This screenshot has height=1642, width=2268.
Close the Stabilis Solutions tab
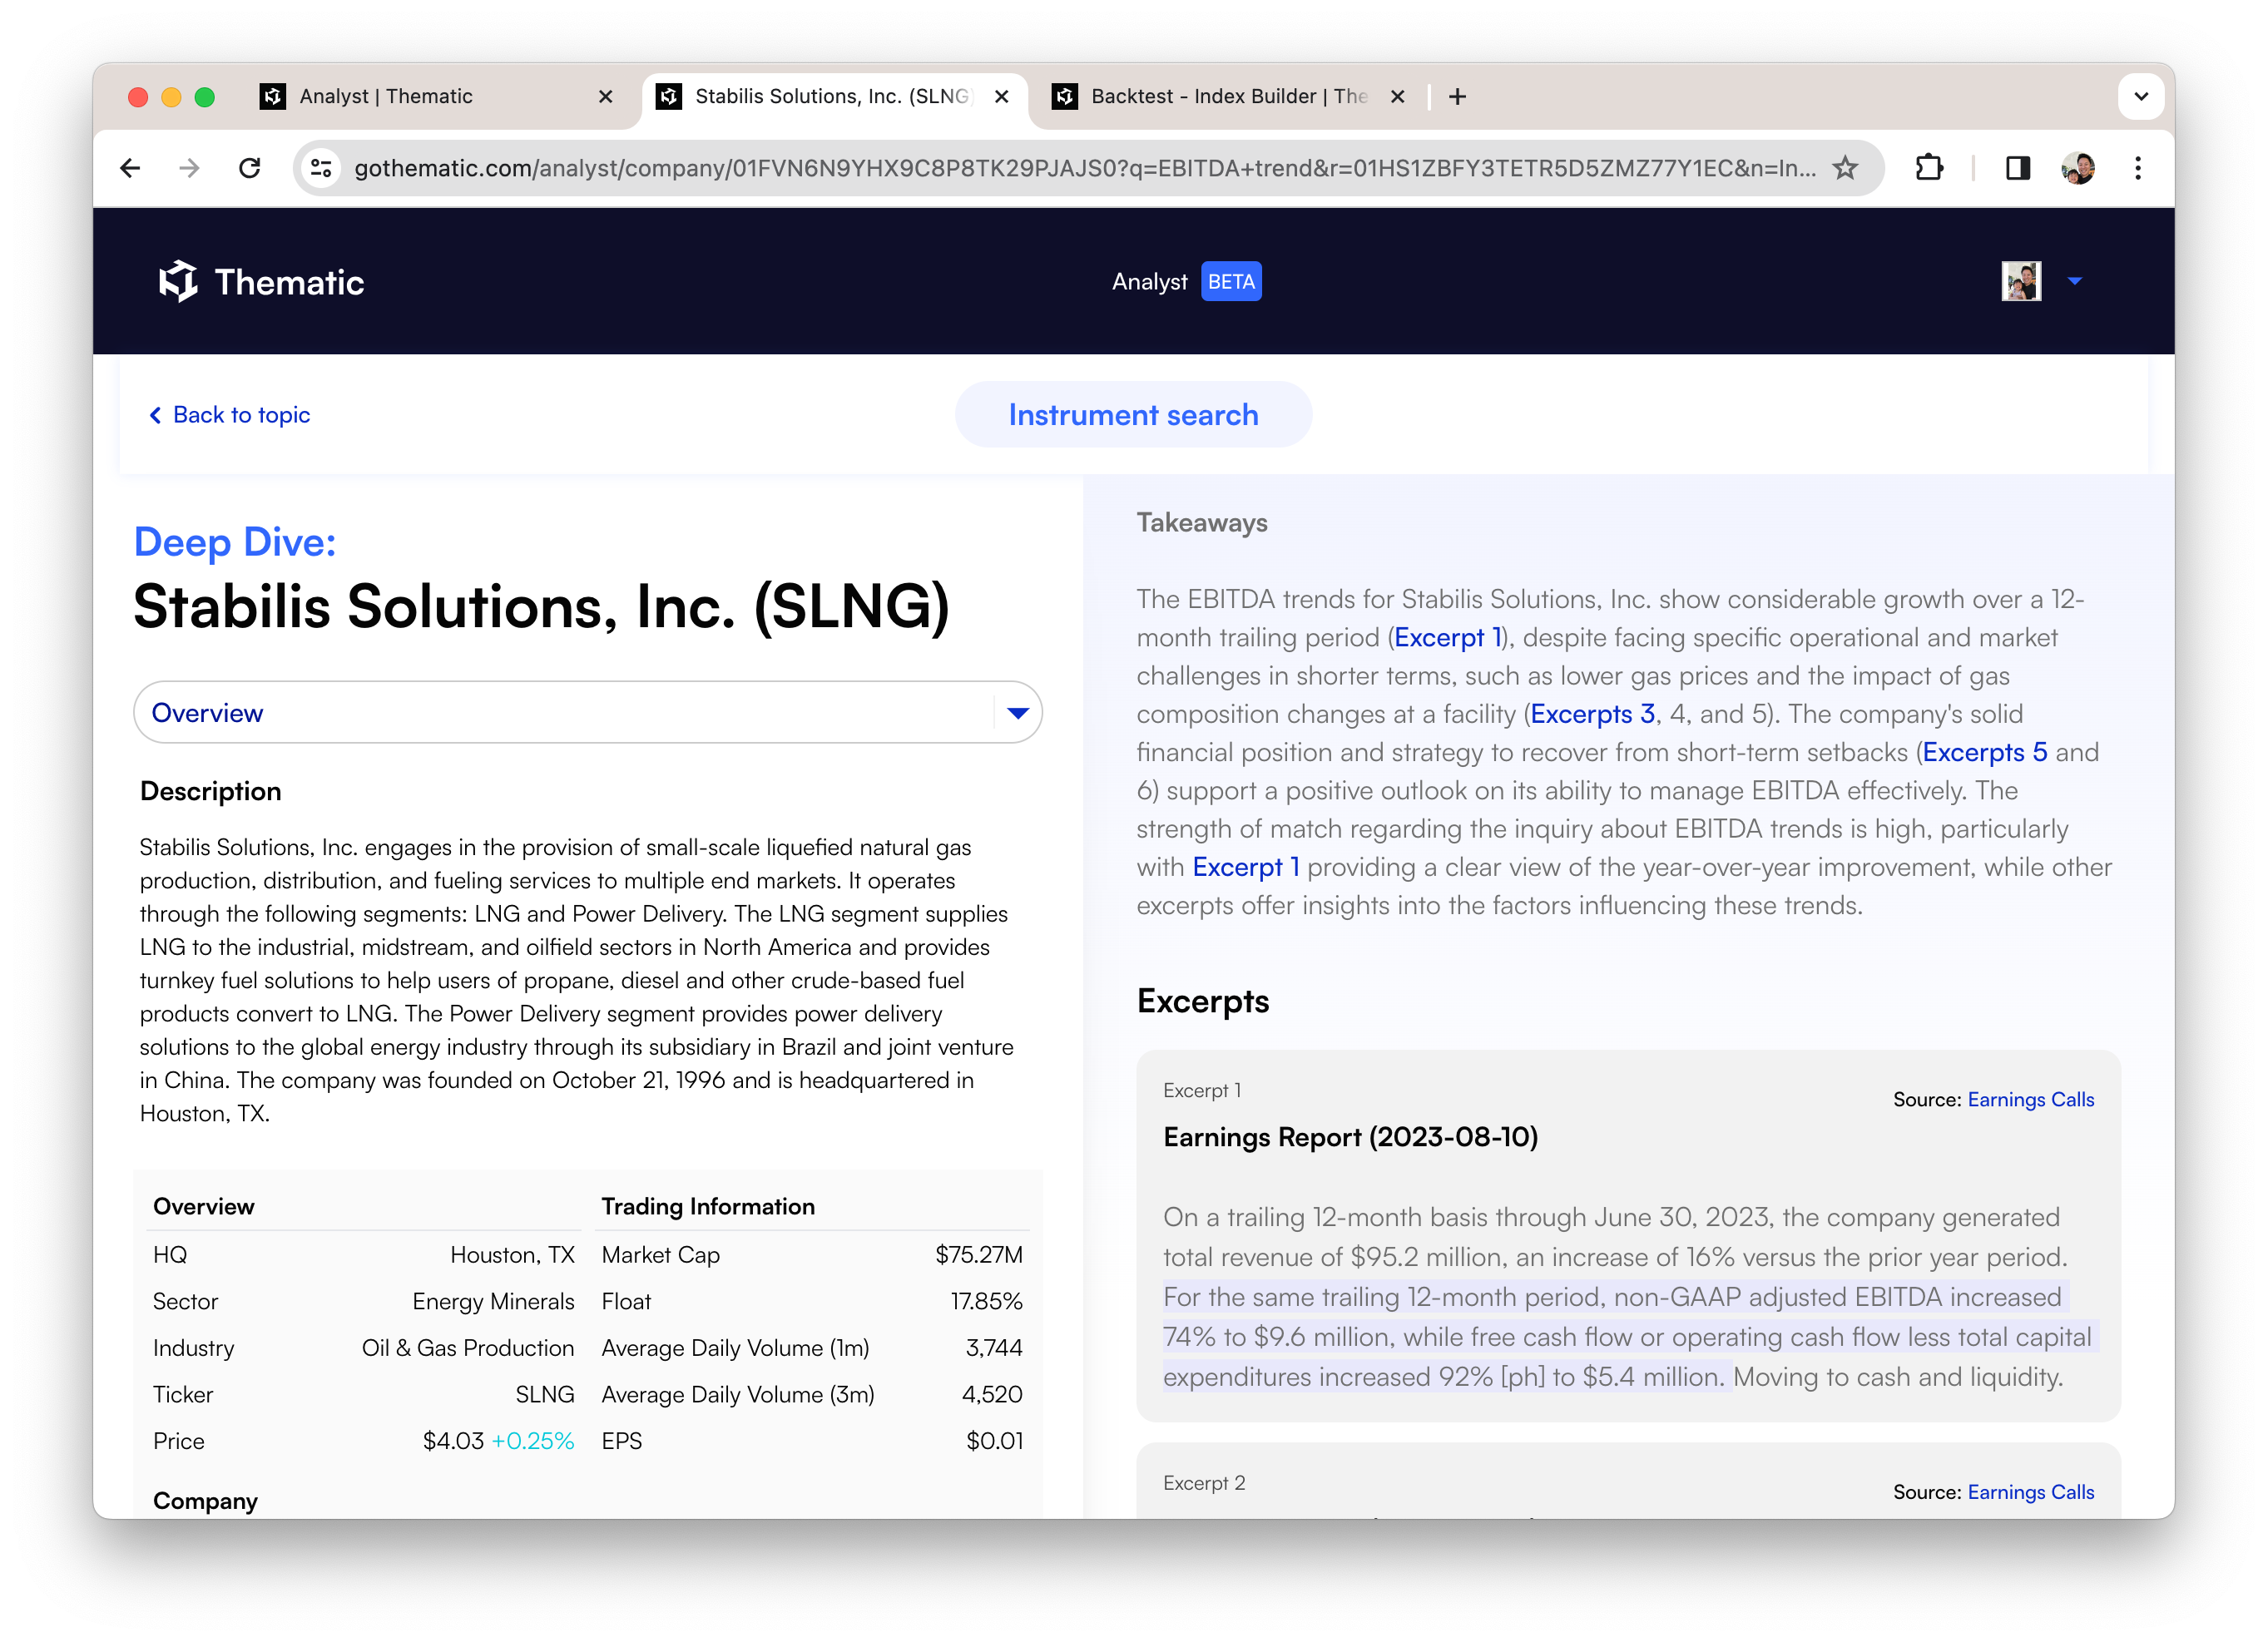[x=1001, y=97]
